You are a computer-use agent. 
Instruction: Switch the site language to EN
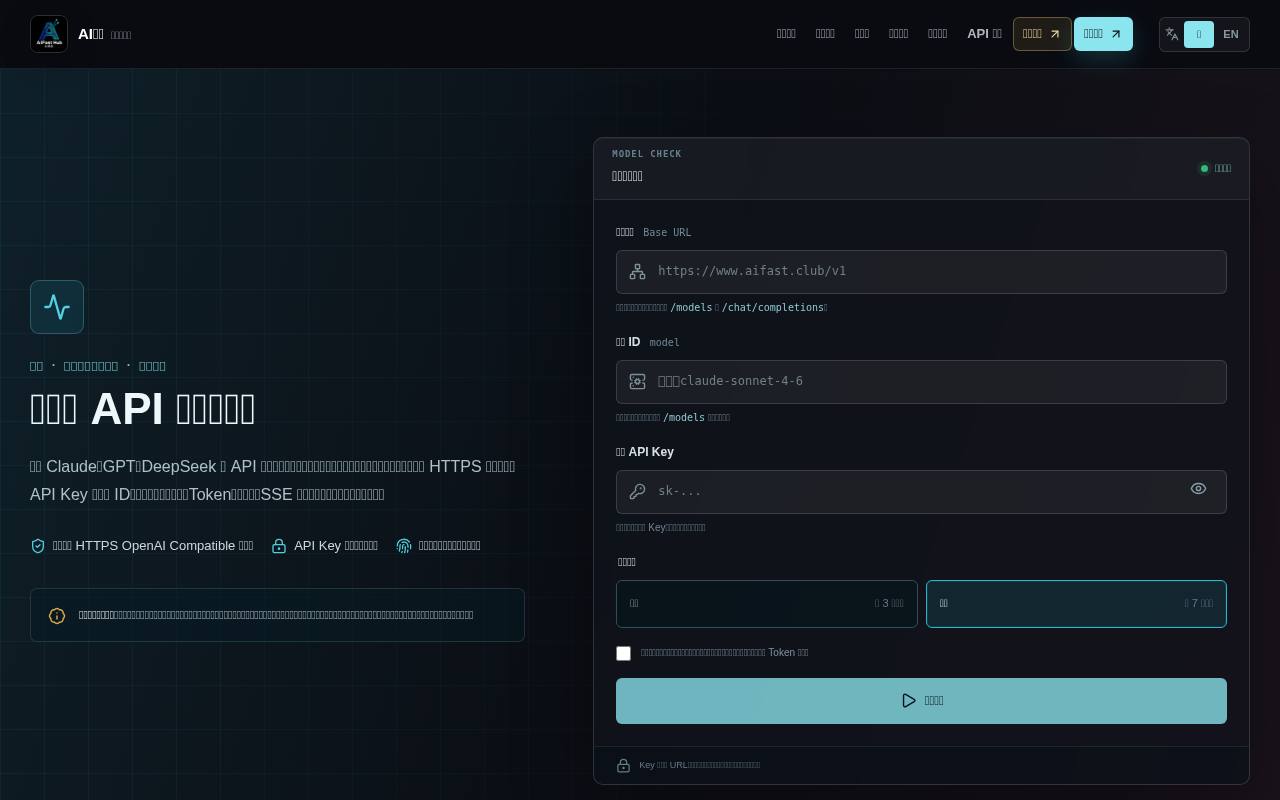coord(1230,34)
